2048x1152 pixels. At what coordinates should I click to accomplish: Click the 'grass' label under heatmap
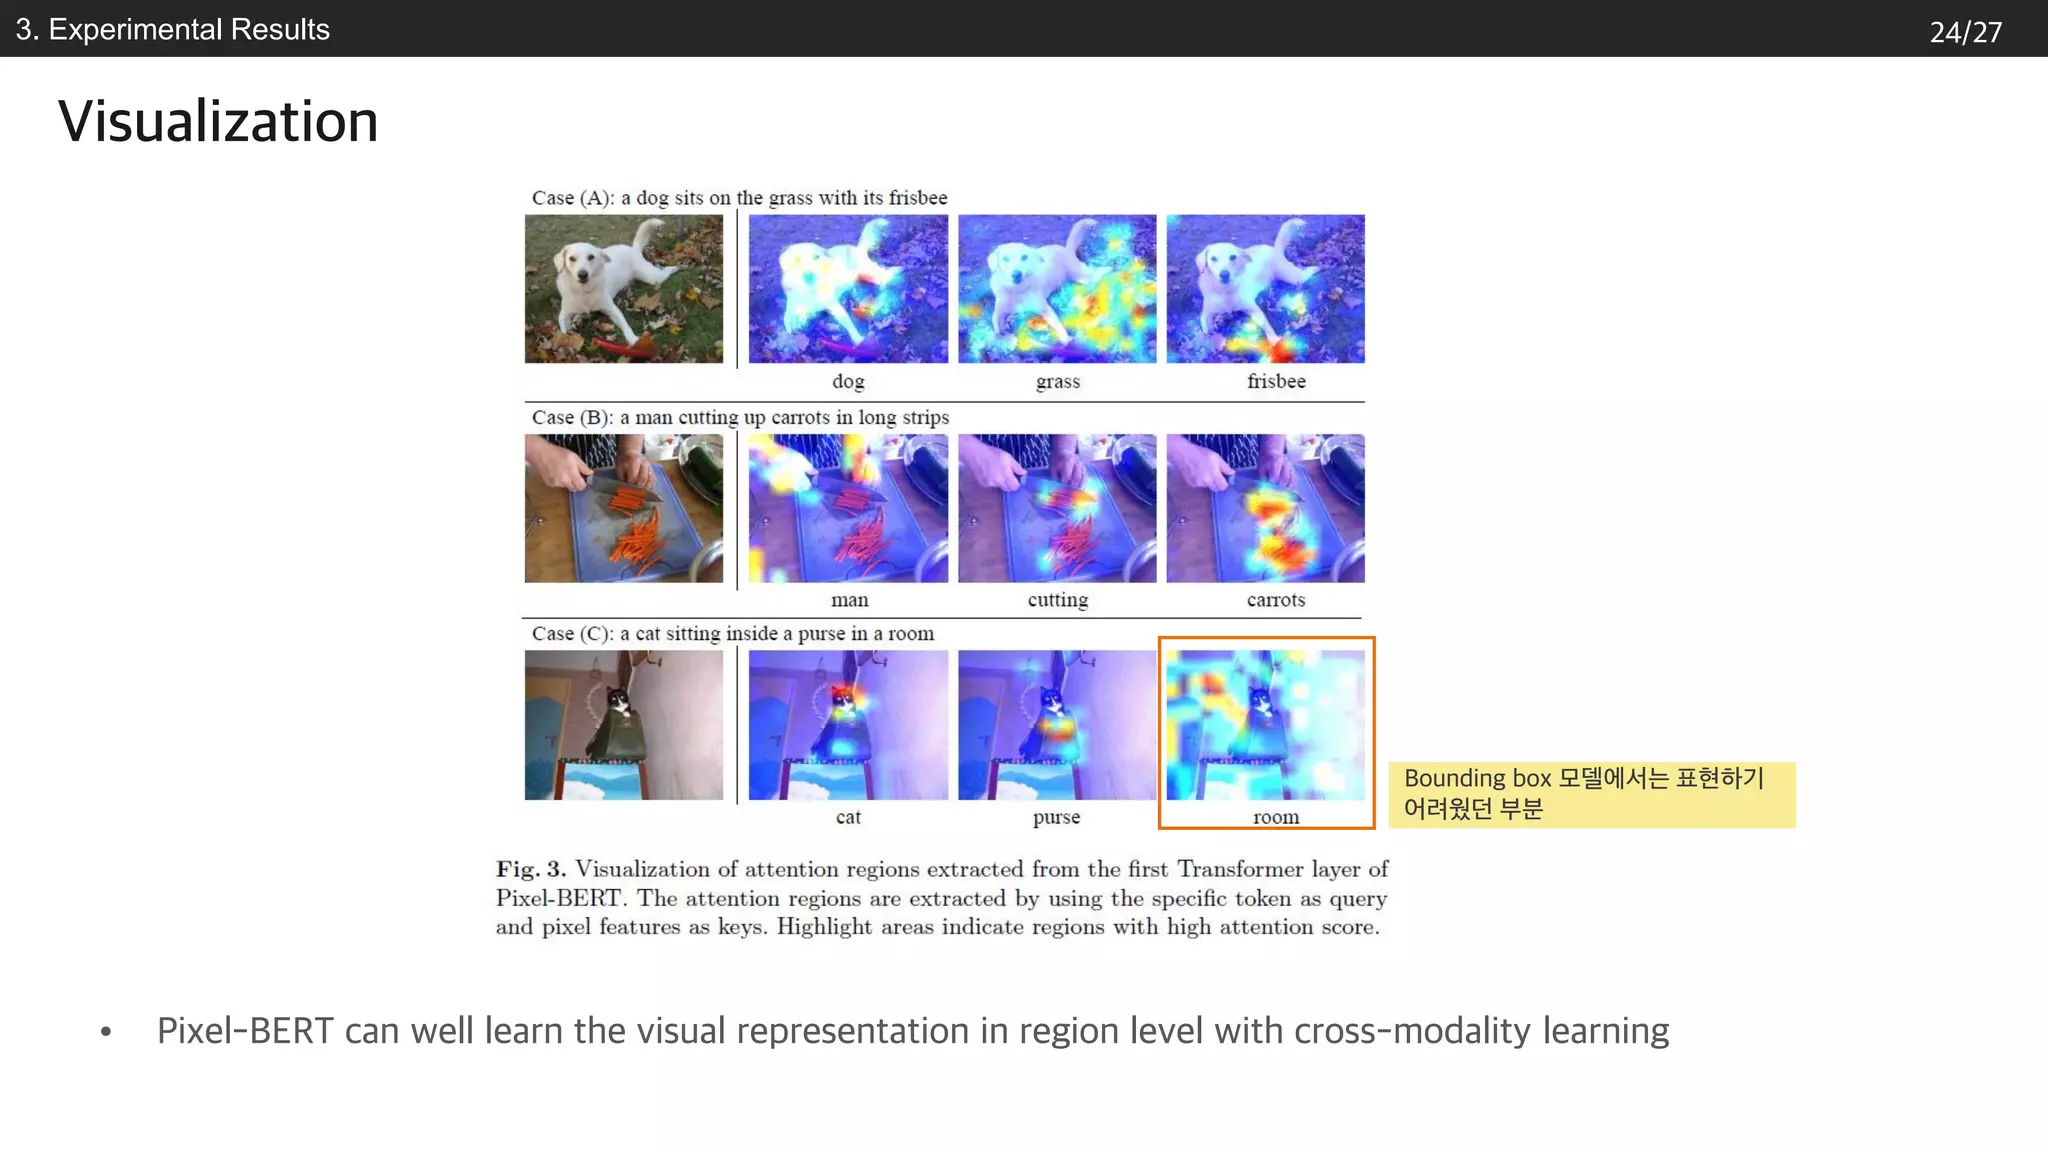(x=1058, y=381)
